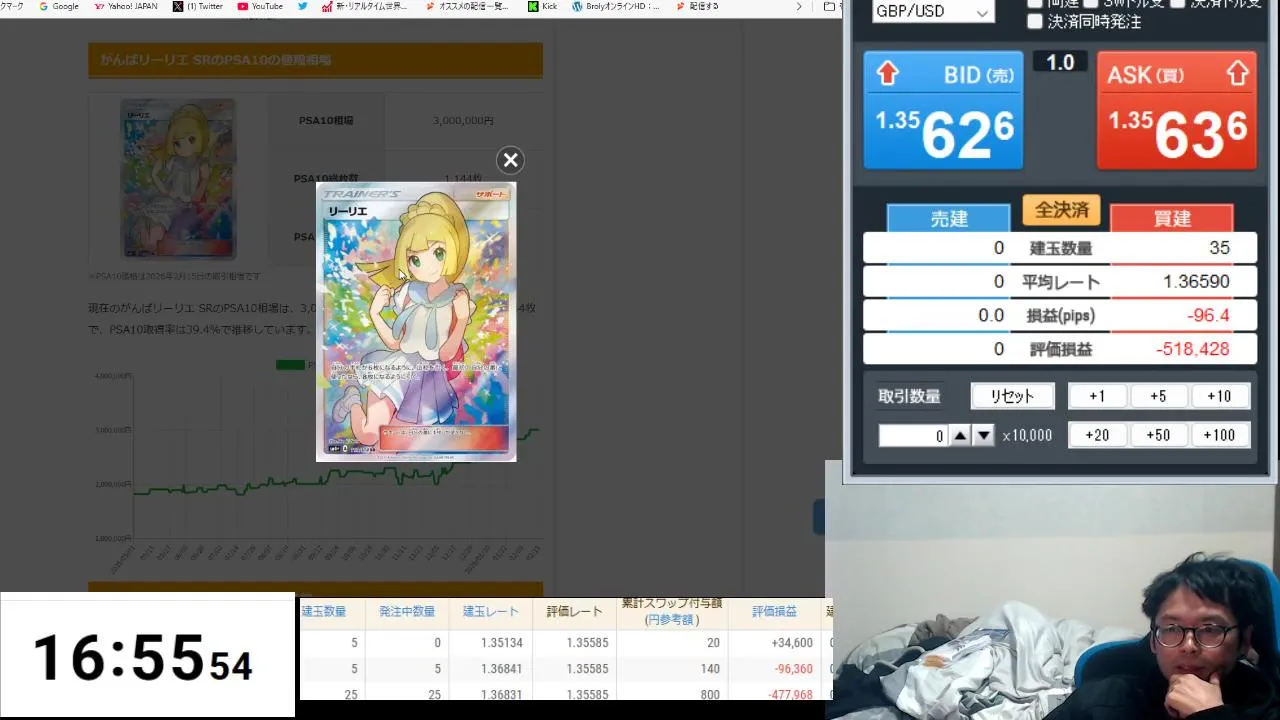Open the bookmarks folder icon
The width and height of the screenshot is (1280, 720).
pos(830,6)
